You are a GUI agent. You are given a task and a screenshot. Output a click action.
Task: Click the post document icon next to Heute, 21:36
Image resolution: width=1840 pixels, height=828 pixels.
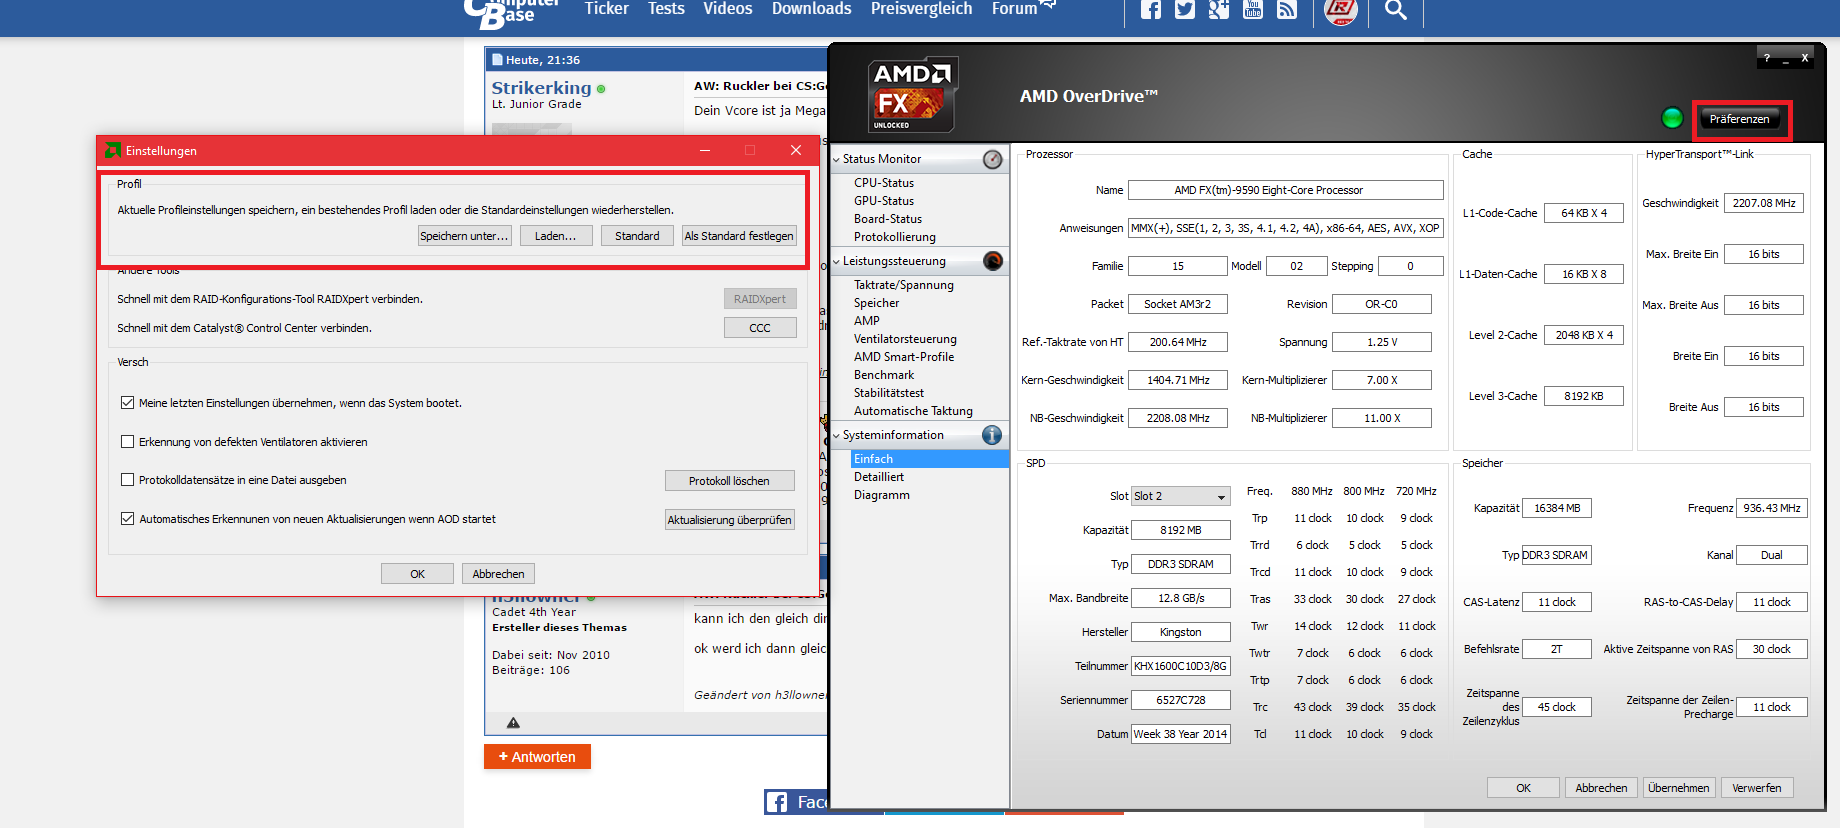click(x=497, y=60)
